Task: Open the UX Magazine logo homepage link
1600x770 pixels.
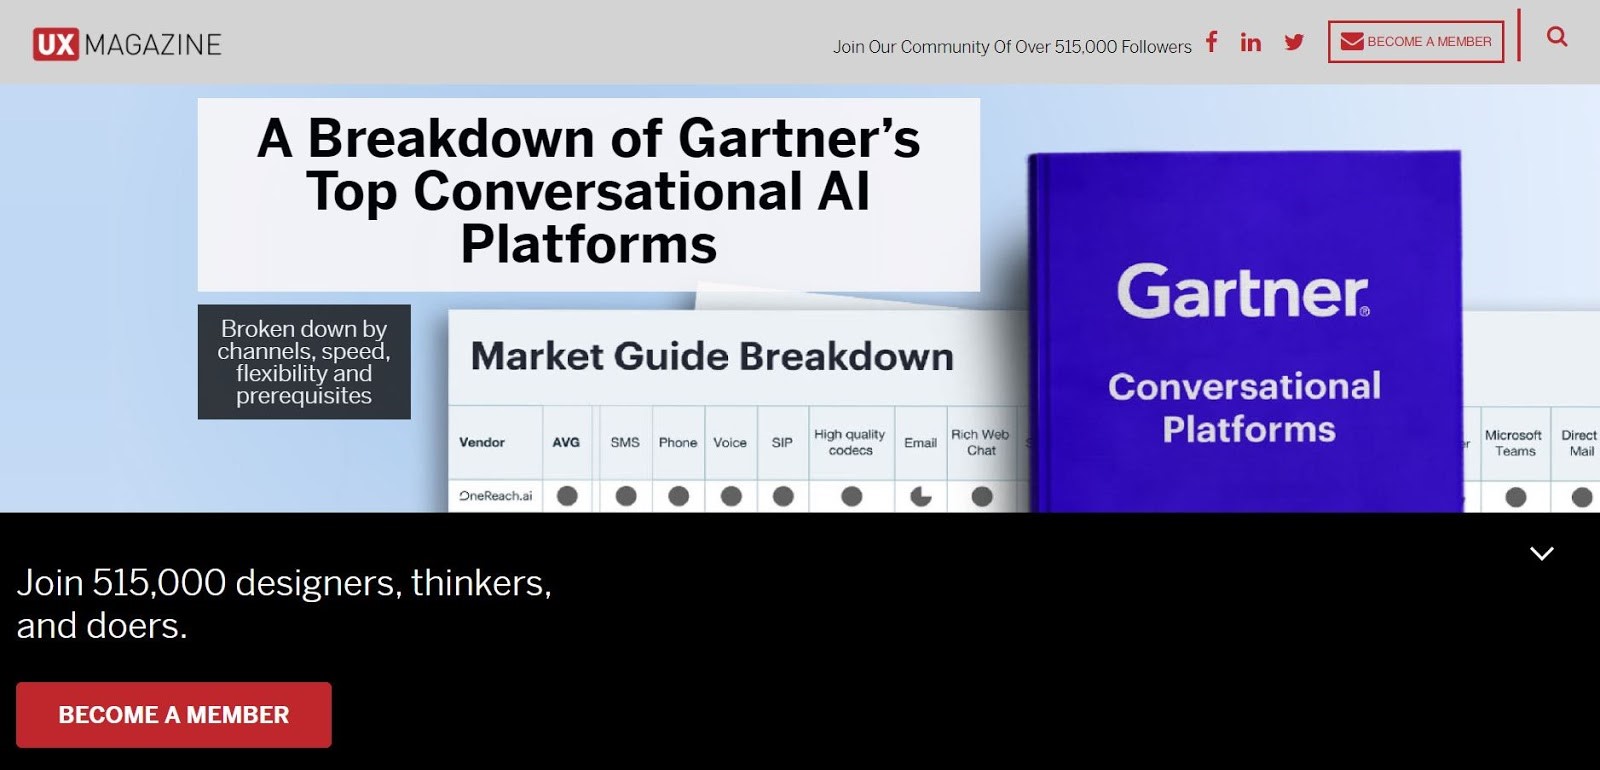Action: coord(127,44)
